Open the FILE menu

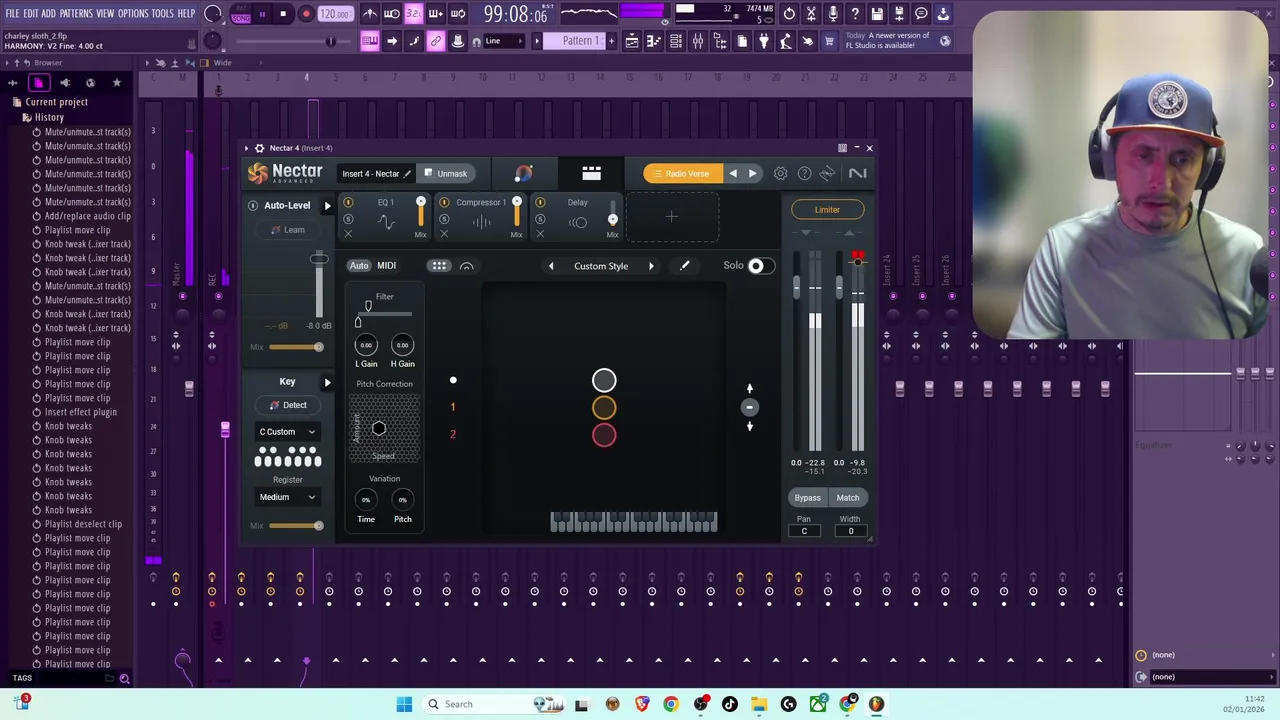[x=12, y=14]
